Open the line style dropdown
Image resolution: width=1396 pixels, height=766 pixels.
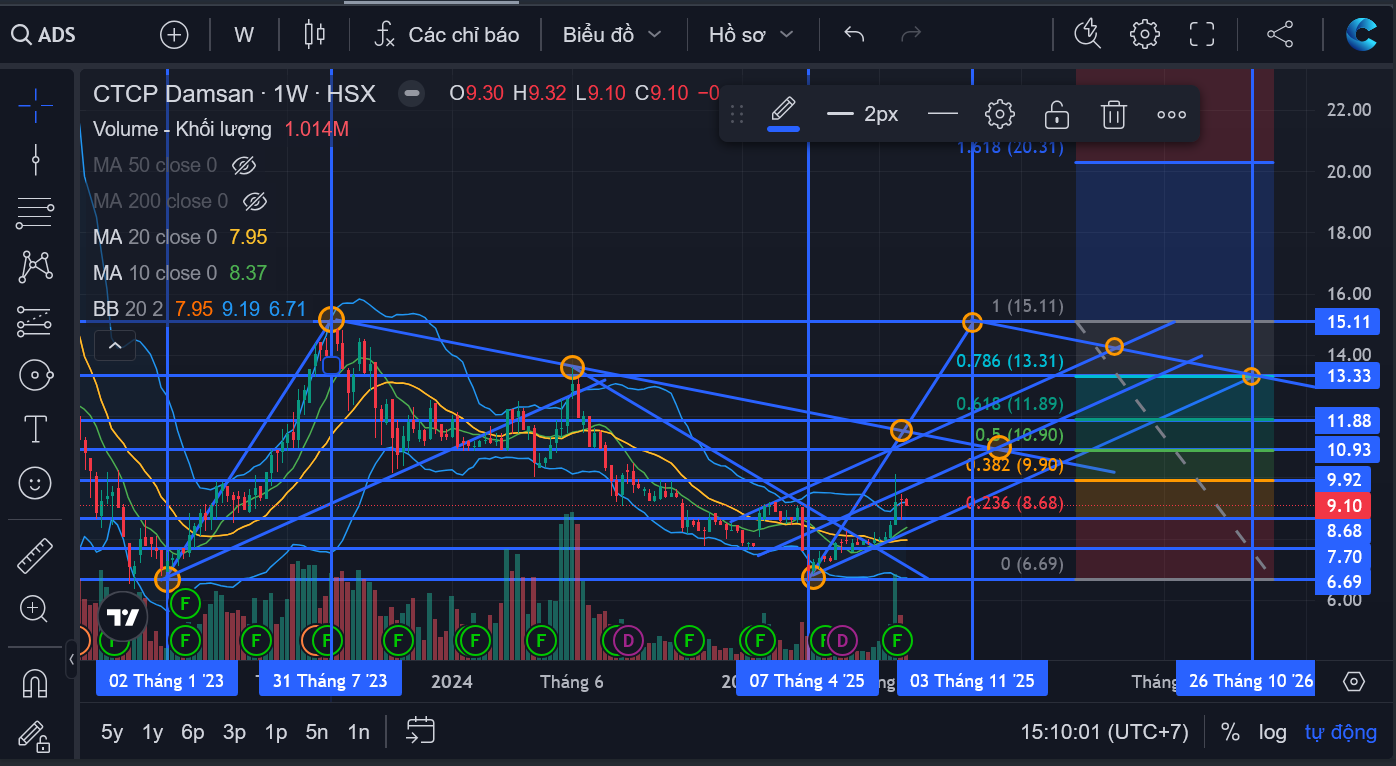(x=942, y=114)
